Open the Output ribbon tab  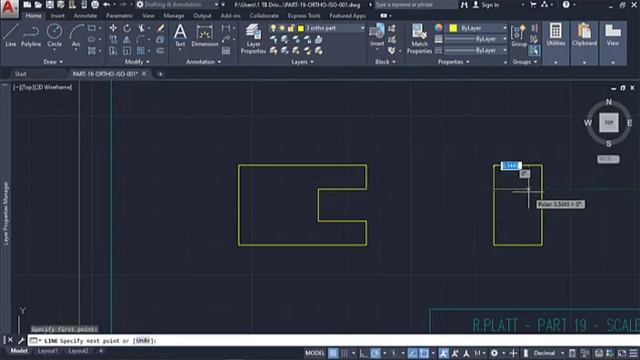coord(202,16)
